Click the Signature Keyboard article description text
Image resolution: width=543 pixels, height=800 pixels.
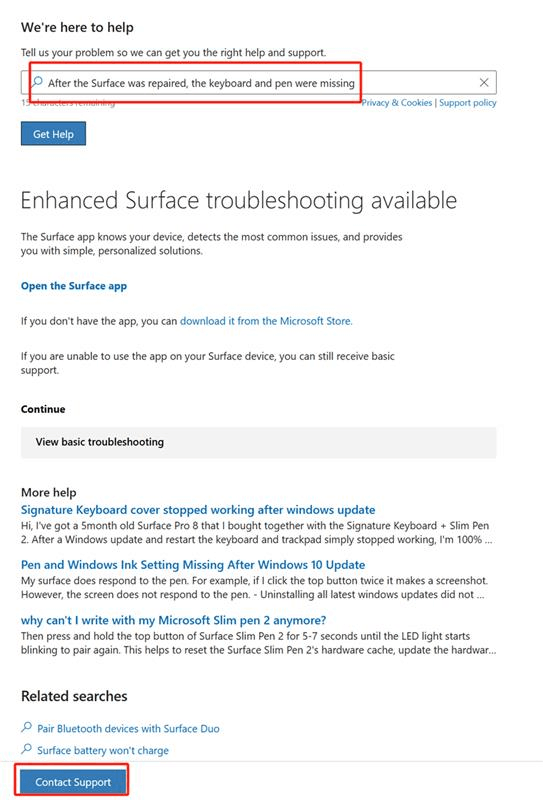pyautogui.click(x=257, y=533)
